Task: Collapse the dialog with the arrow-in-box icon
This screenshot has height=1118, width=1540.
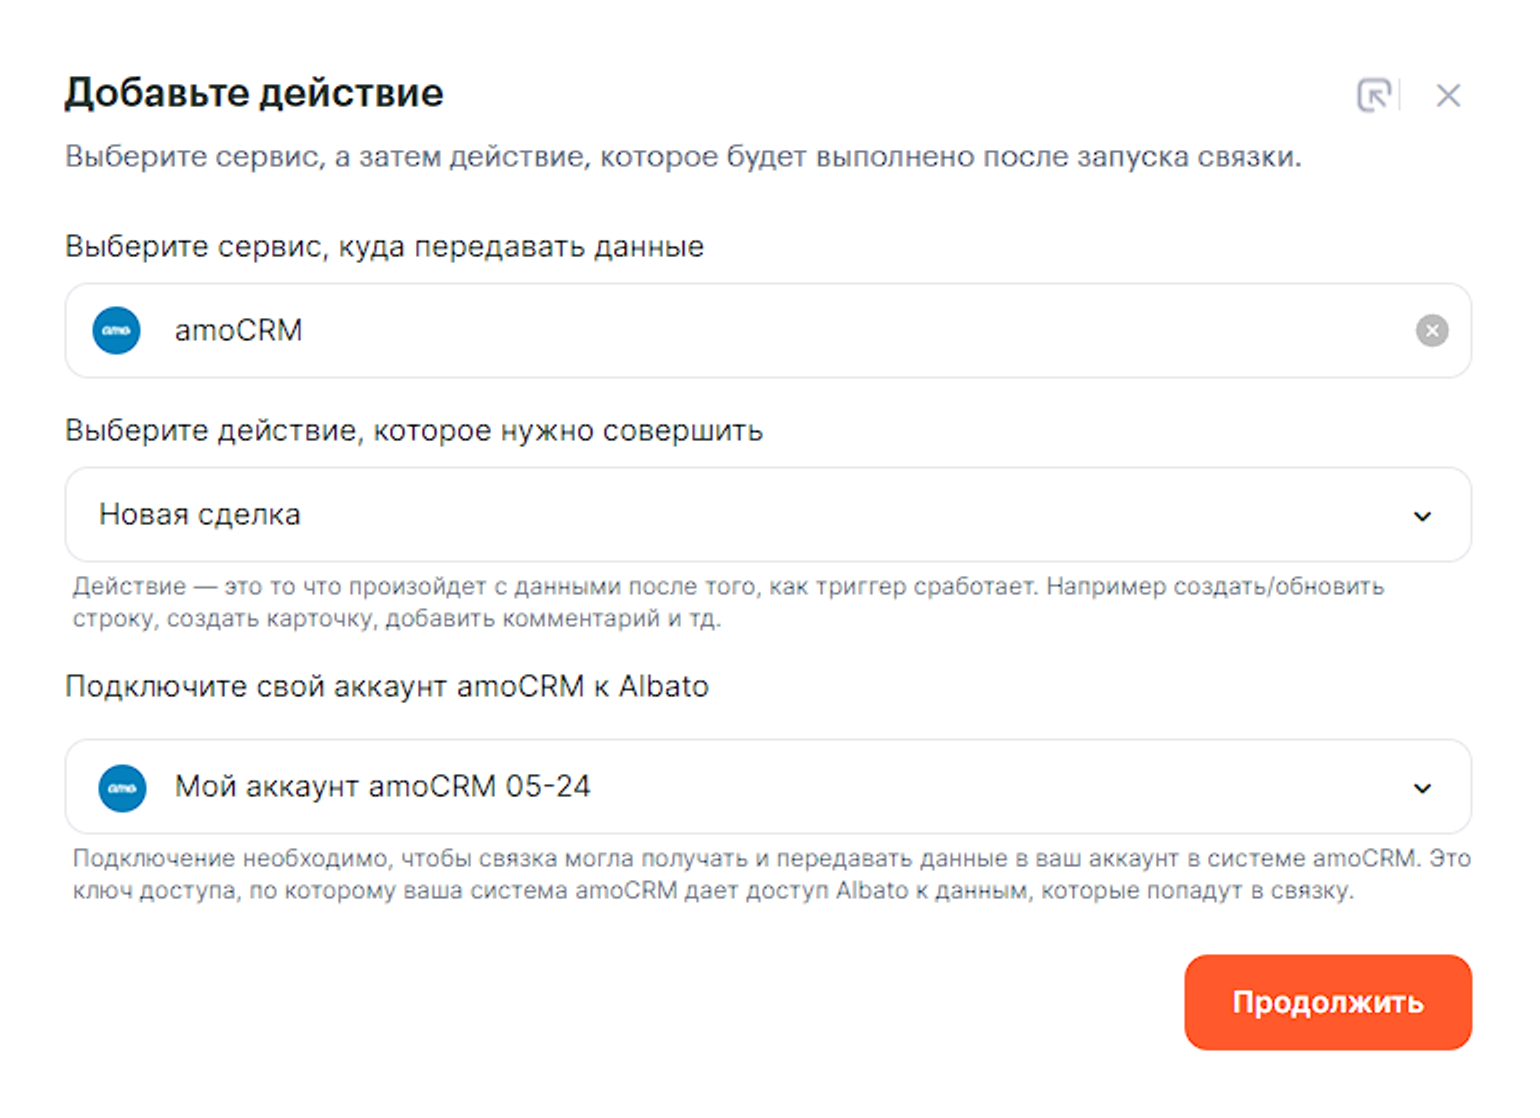Action: tap(1374, 96)
